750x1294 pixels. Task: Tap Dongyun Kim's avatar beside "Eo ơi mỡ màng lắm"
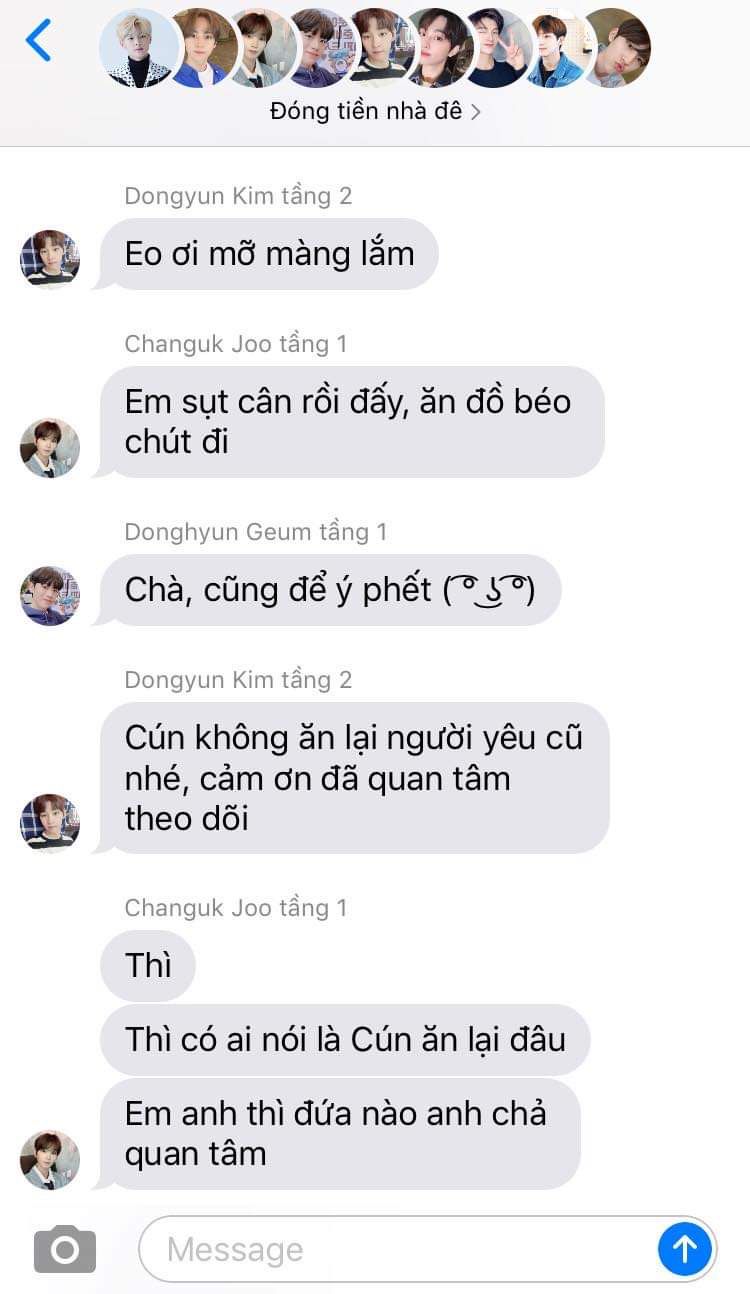[x=50, y=259]
